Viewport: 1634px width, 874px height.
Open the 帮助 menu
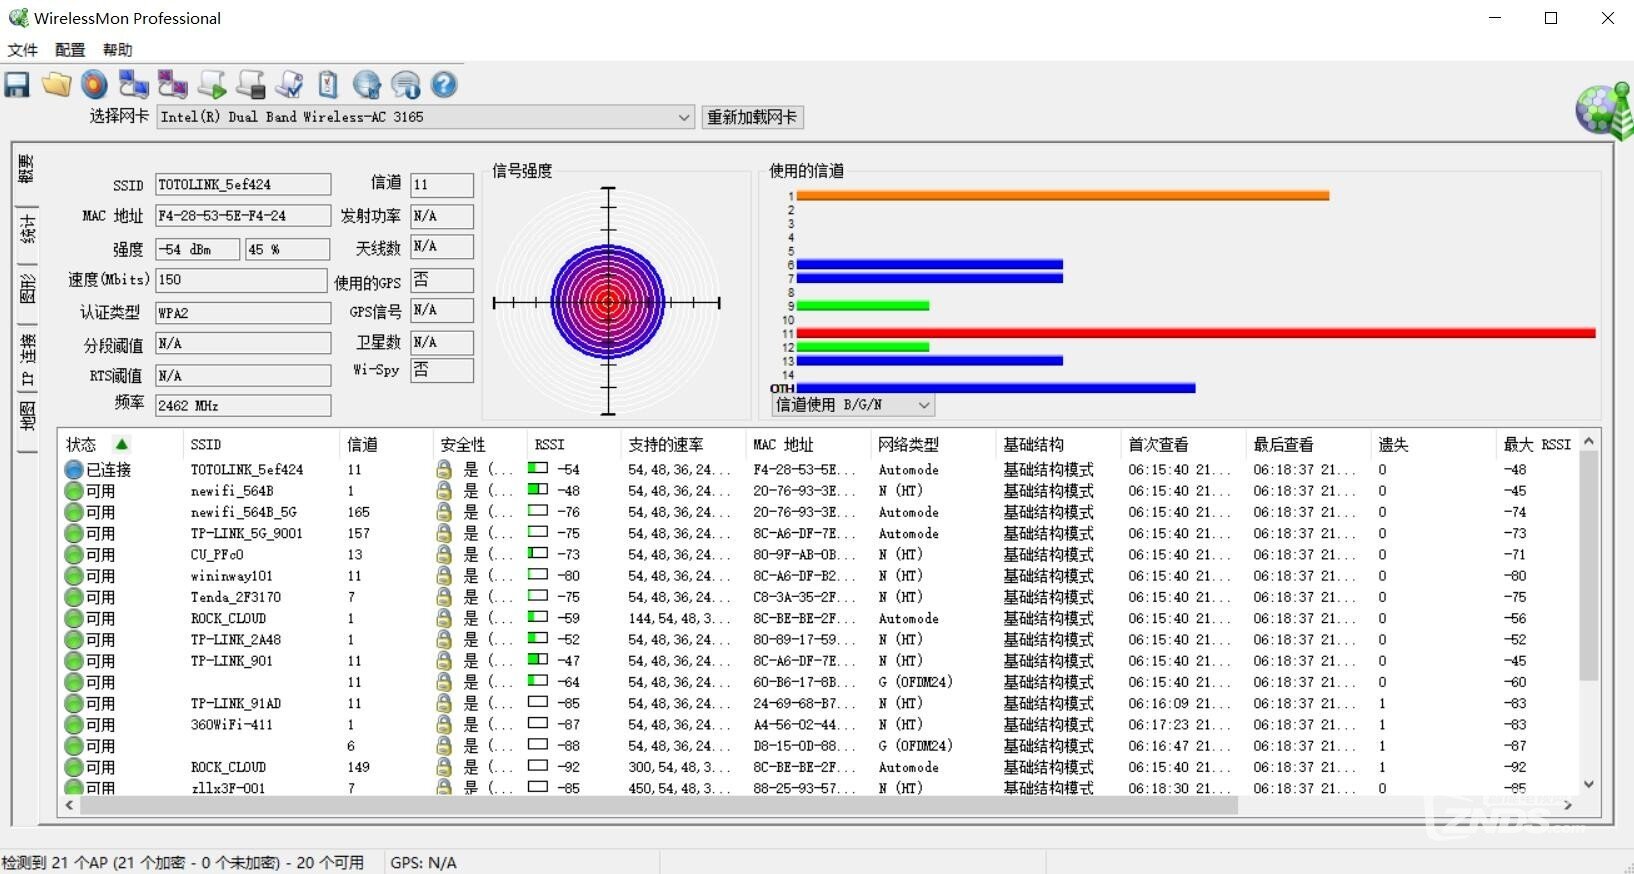point(117,50)
